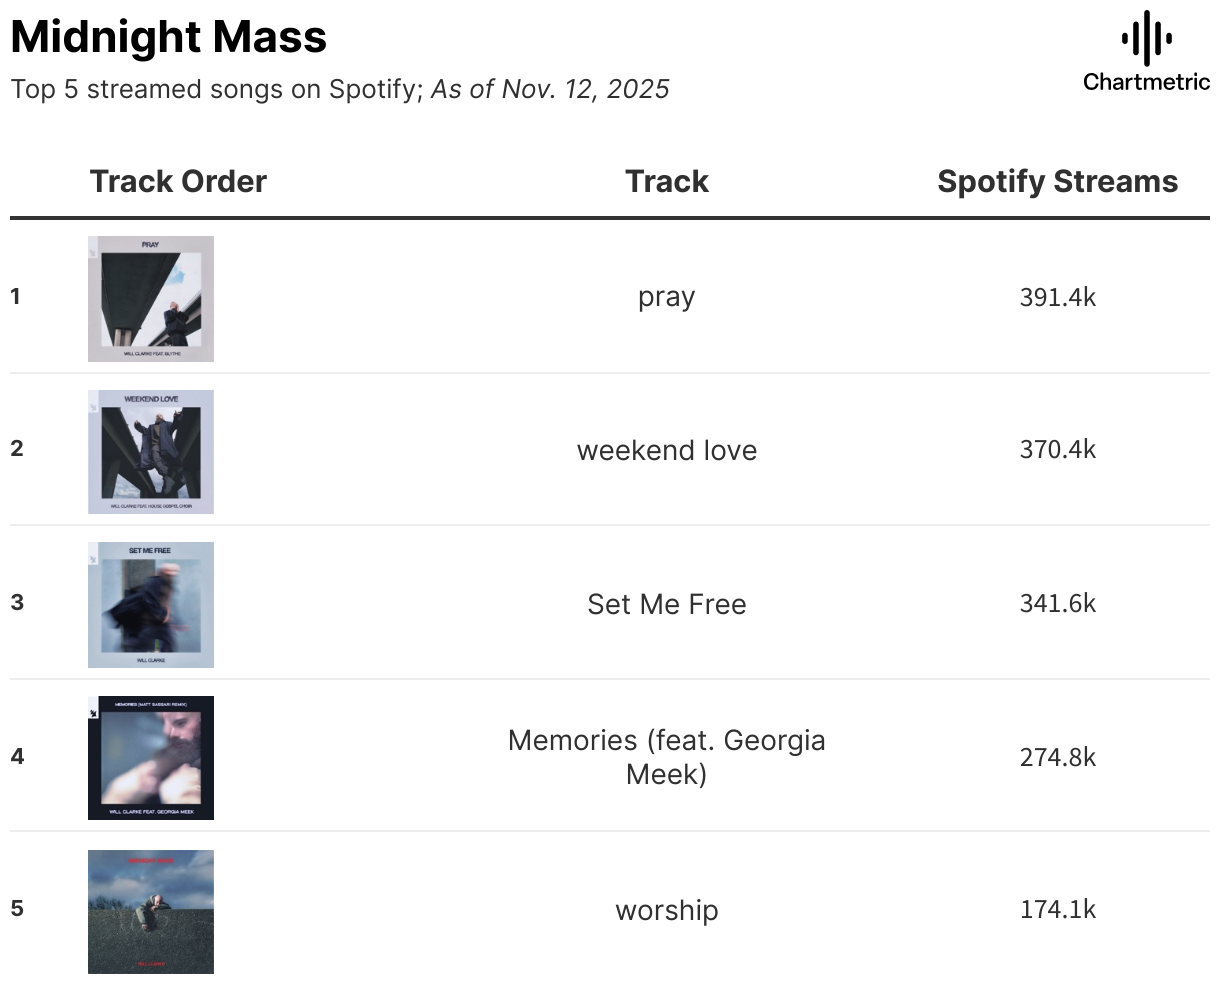Open the Set Me Free track title
Screen dimensions: 1220x996
pos(667,604)
